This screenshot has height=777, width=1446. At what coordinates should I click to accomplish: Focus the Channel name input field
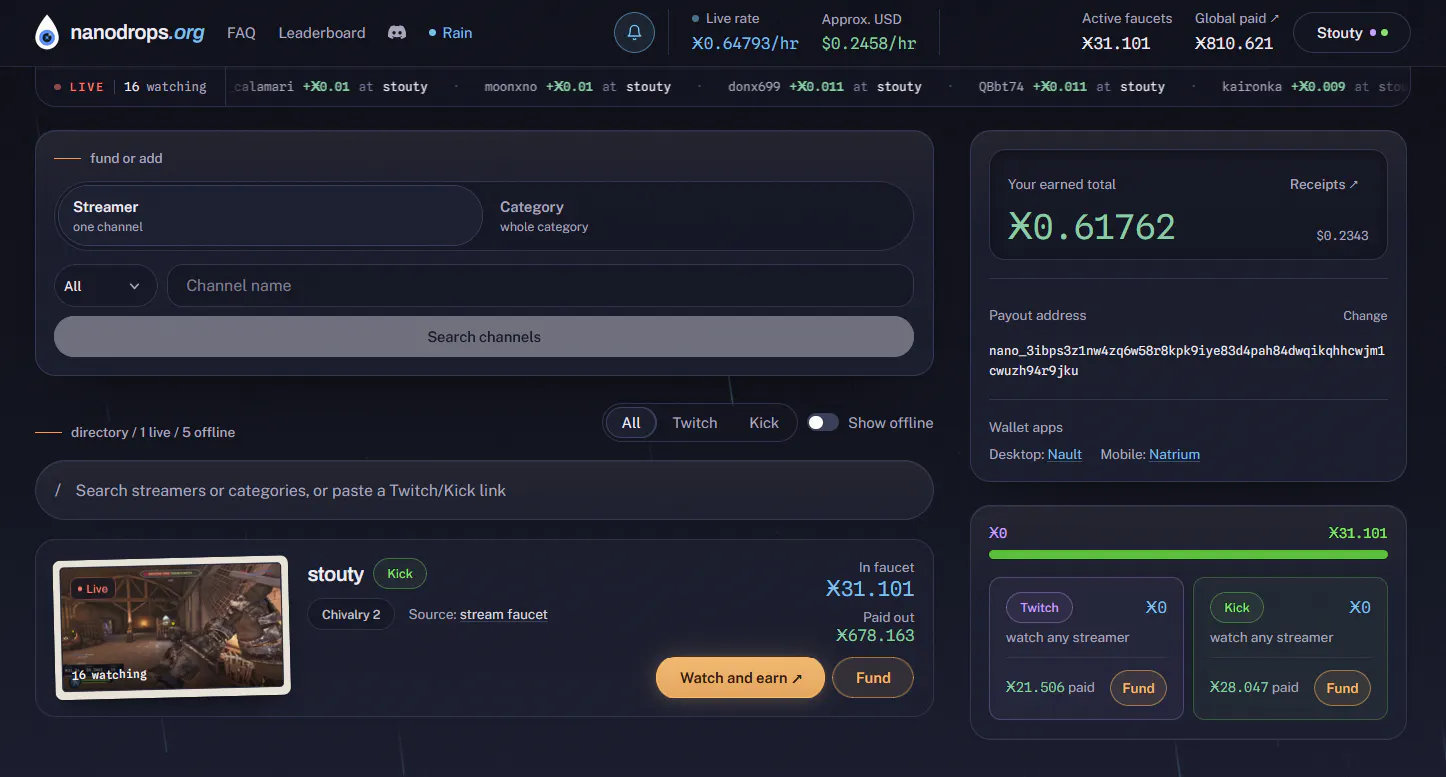[540, 286]
